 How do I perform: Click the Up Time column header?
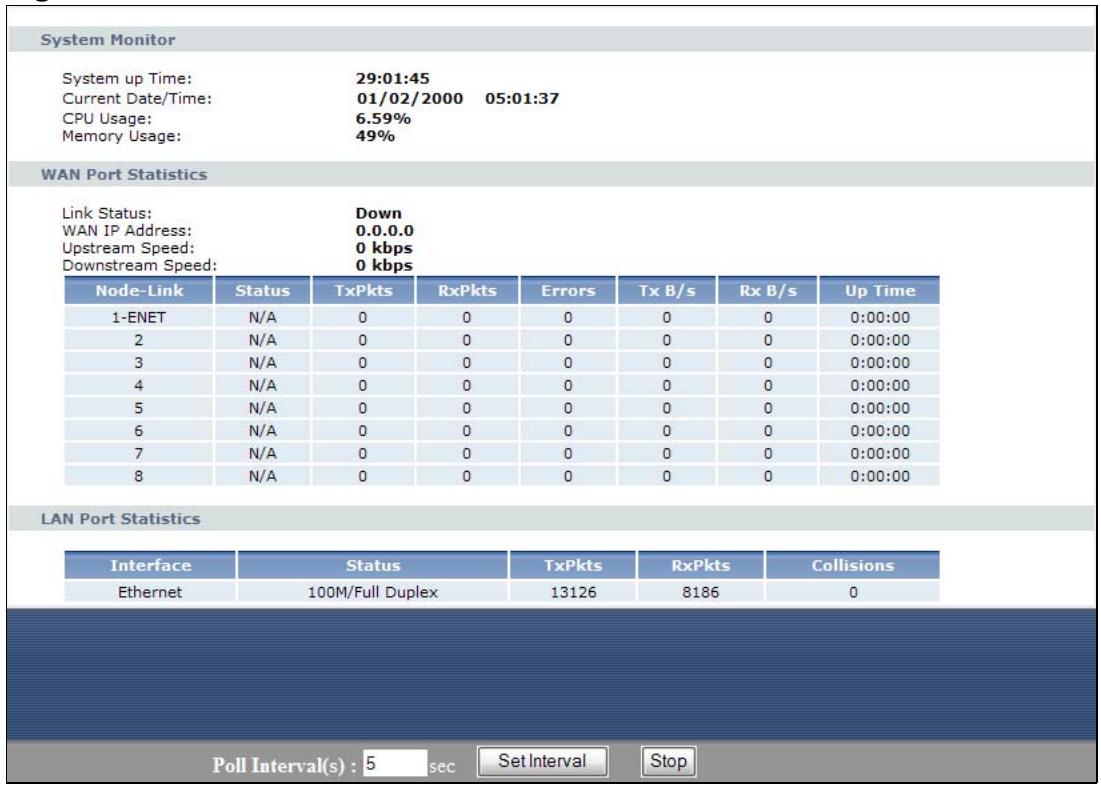[x=880, y=291]
